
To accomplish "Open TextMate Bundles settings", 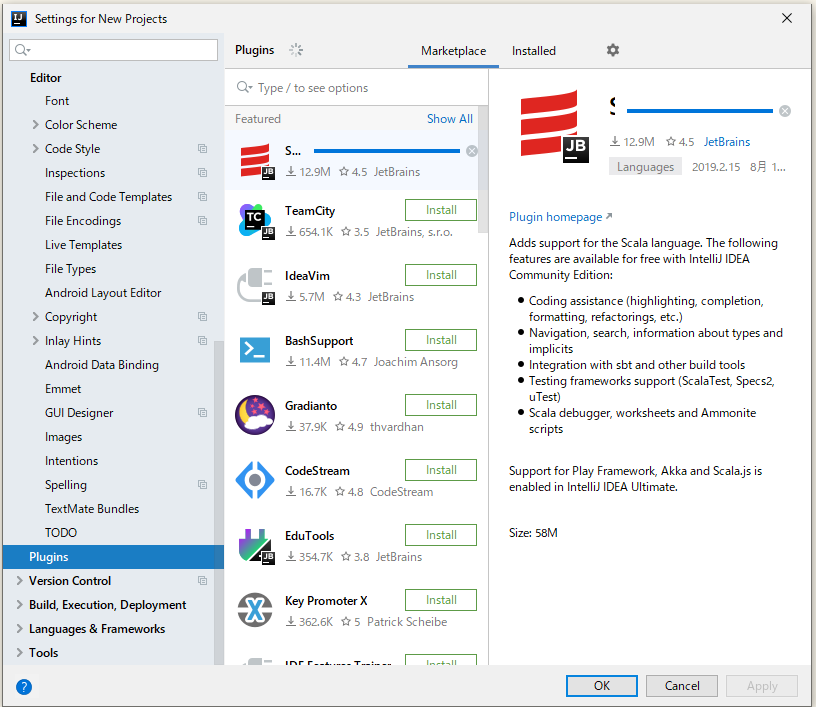I will tap(92, 509).
